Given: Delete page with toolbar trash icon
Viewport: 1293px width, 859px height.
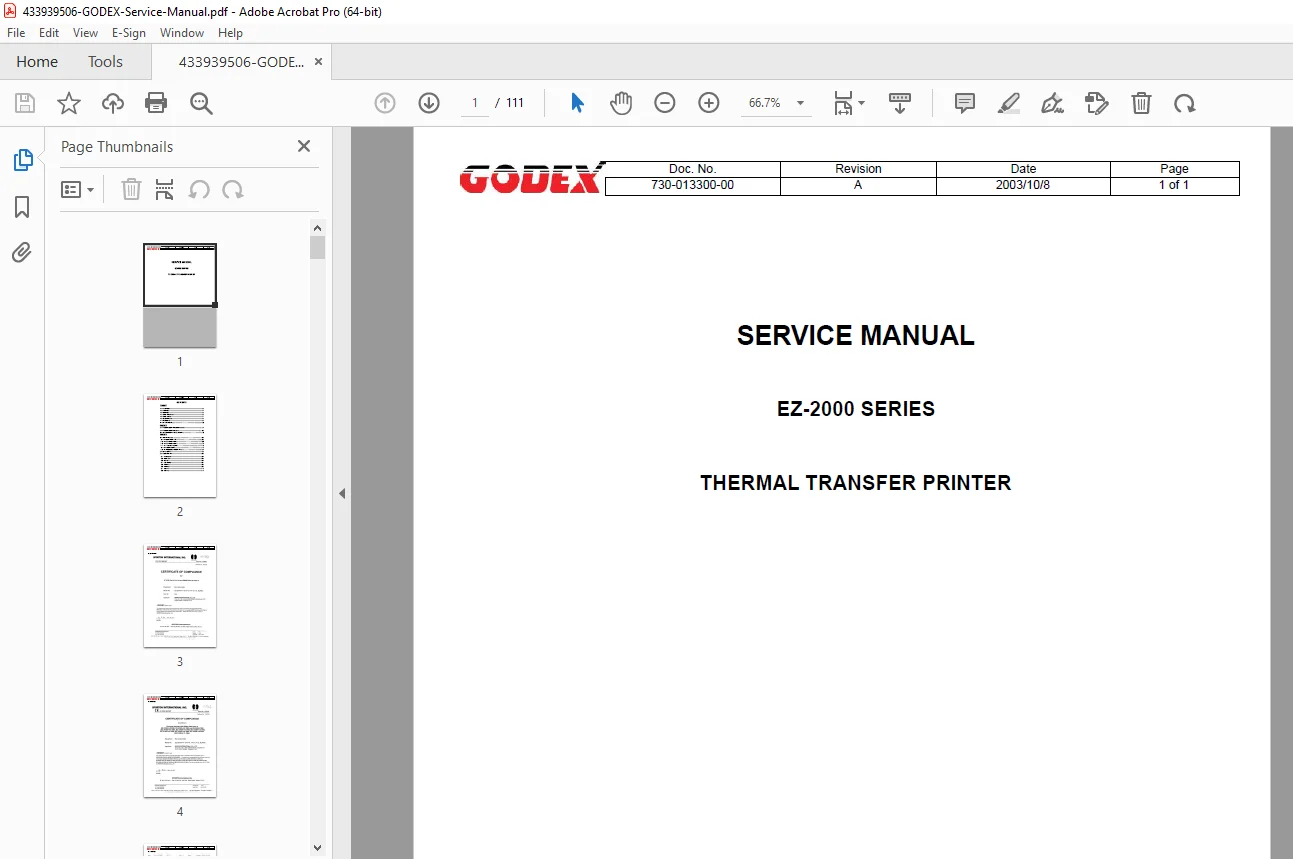Looking at the screenshot, I should (x=1141, y=103).
